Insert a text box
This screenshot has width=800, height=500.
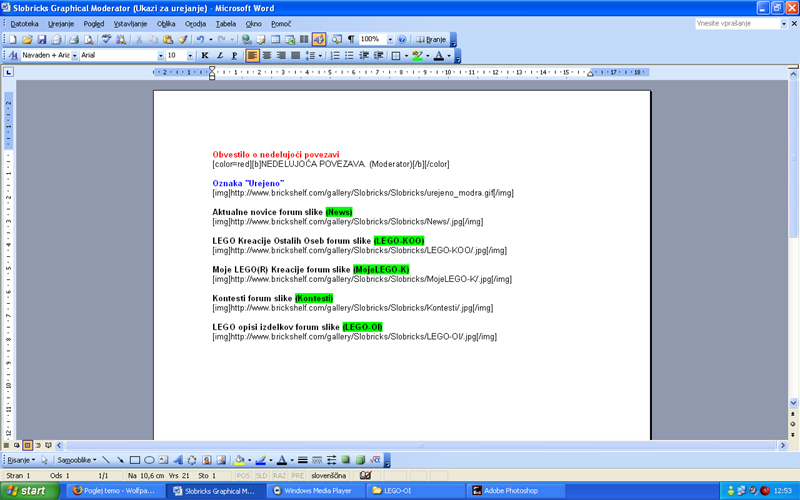163,460
